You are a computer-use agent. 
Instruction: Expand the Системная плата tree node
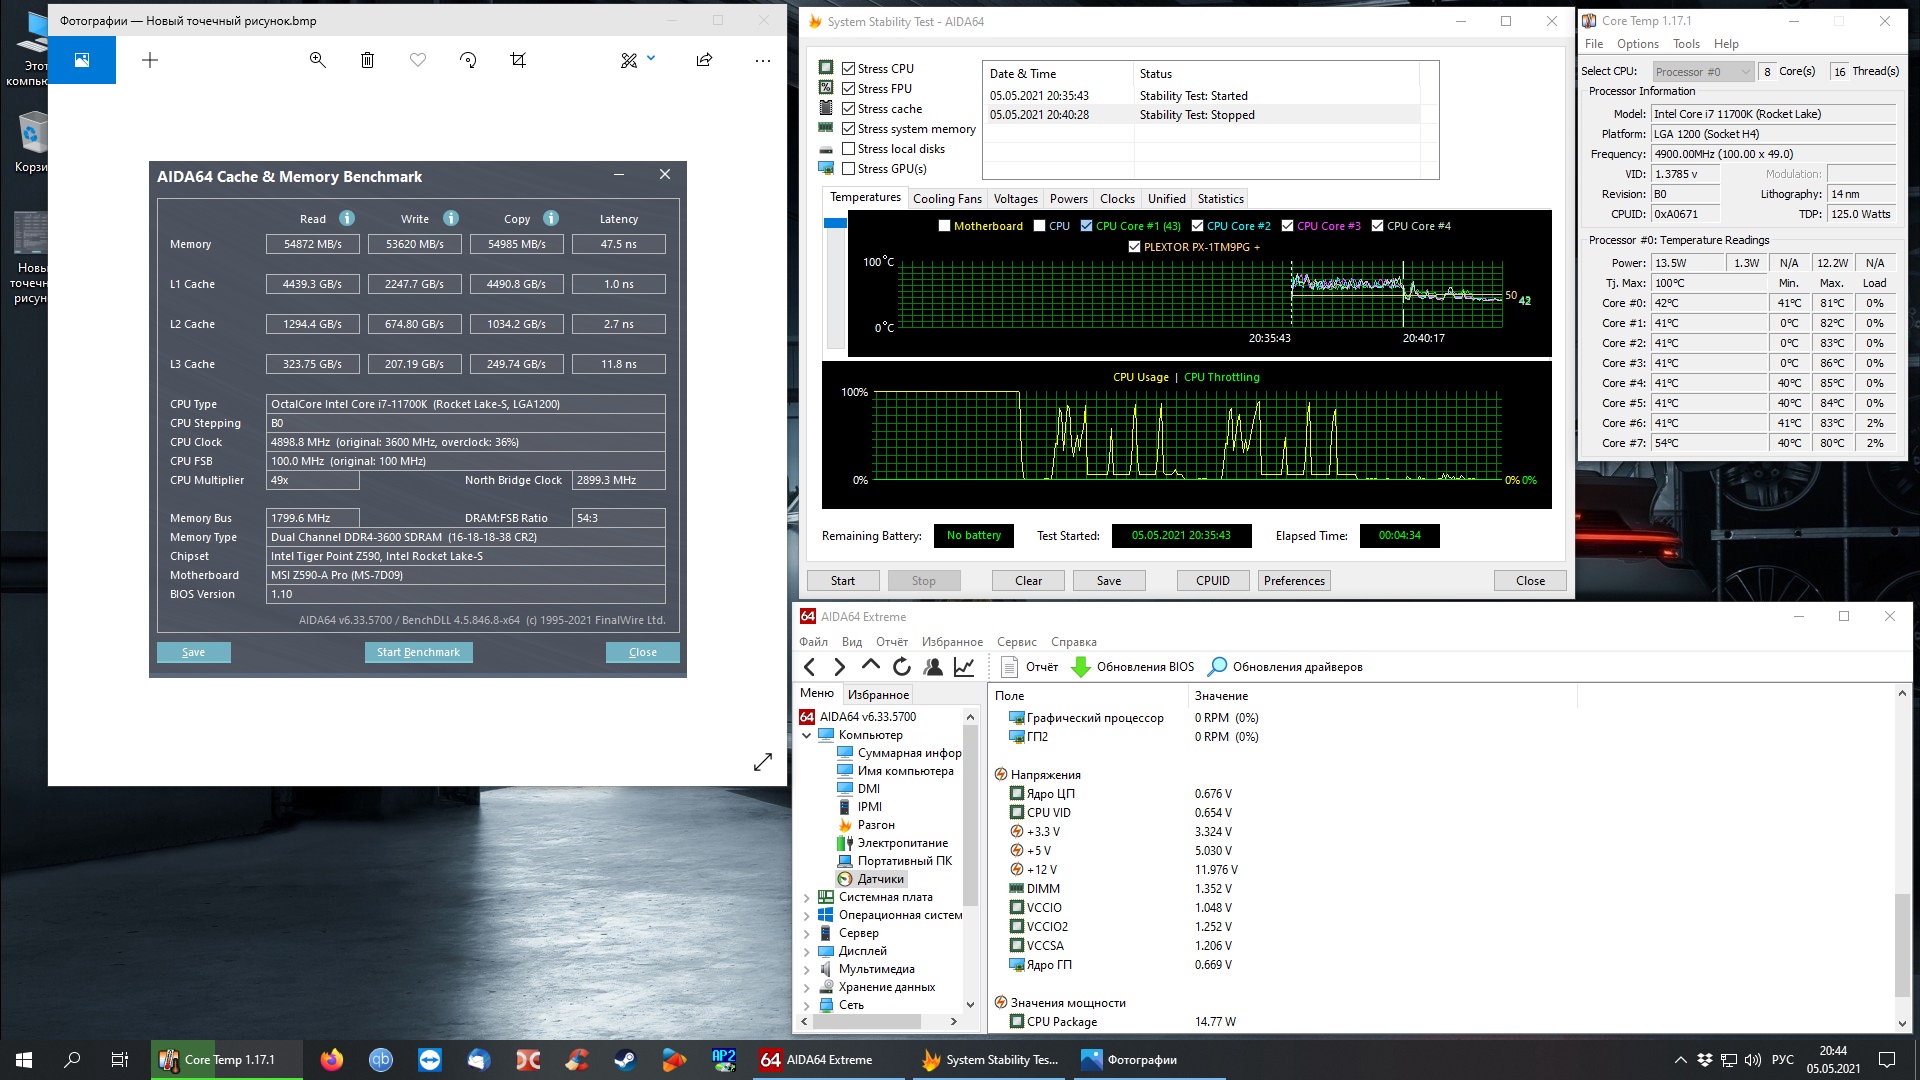coord(807,898)
